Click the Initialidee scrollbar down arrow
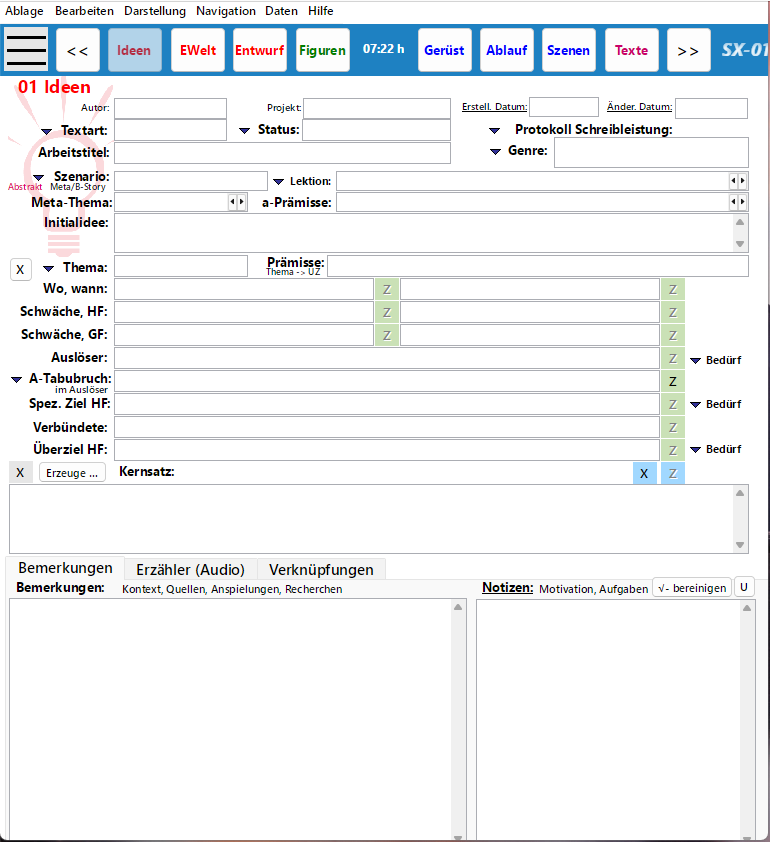This screenshot has height=842, width=770. pyautogui.click(x=740, y=244)
